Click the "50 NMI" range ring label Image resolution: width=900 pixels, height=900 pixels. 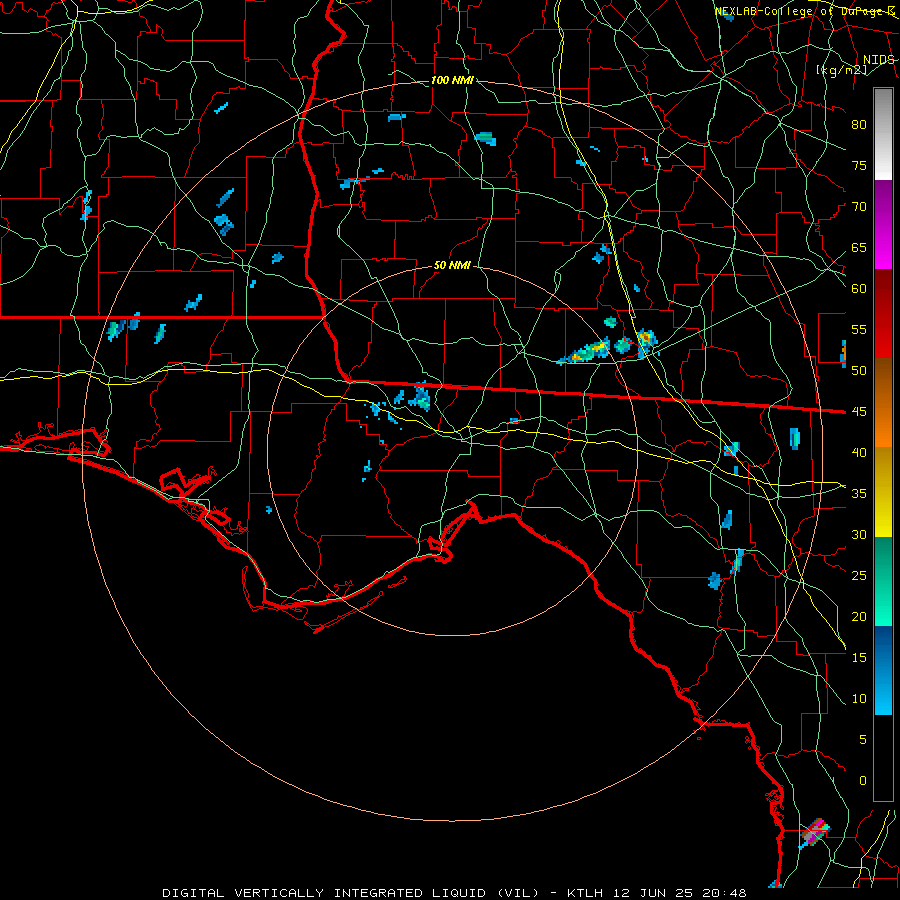(452, 265)
